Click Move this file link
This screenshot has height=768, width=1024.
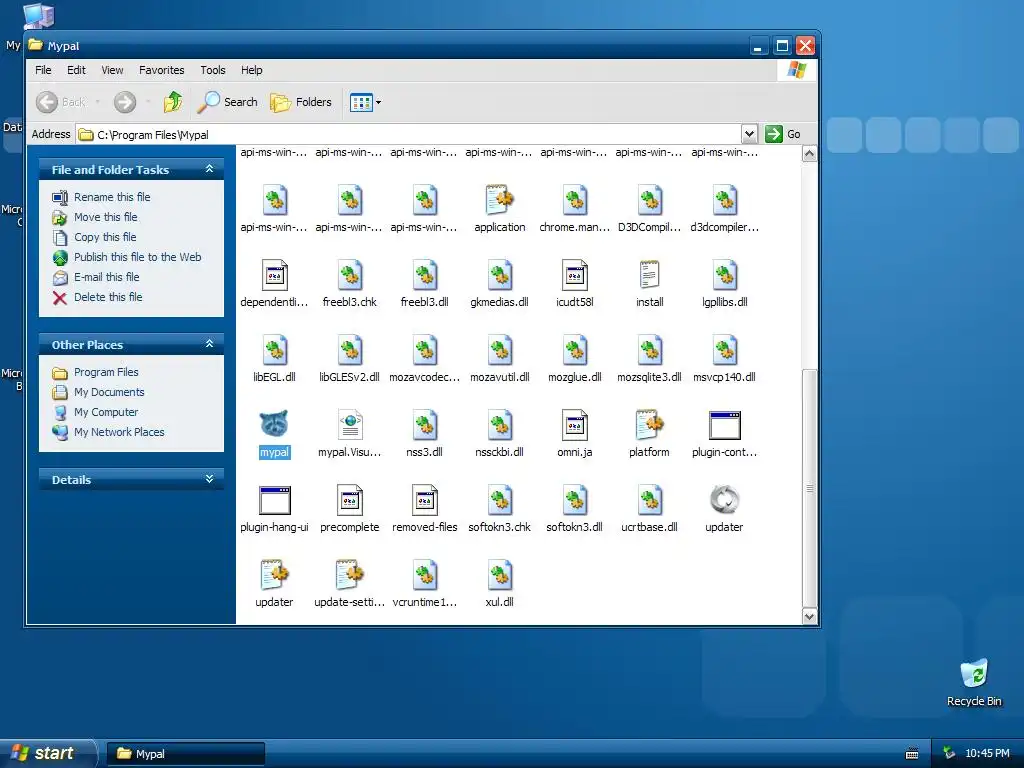105,217
